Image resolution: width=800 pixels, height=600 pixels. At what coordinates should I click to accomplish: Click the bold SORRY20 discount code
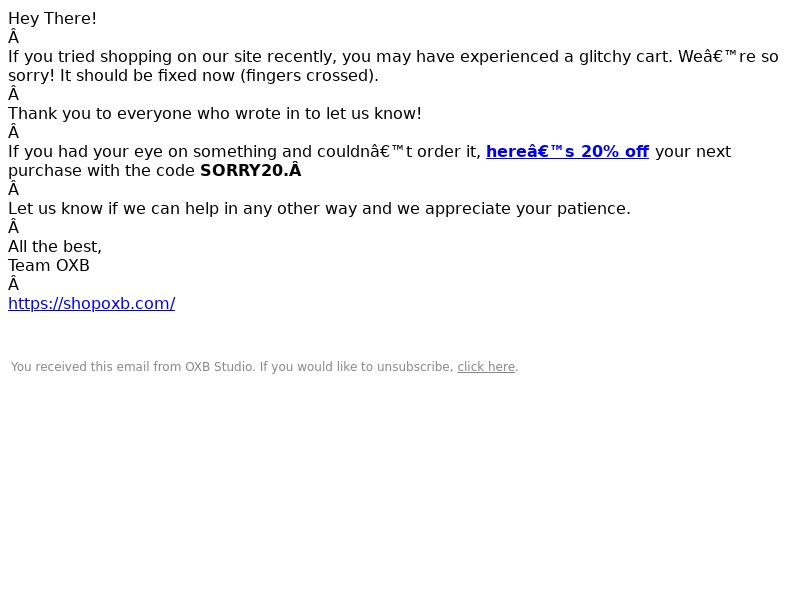click(244, 170)
